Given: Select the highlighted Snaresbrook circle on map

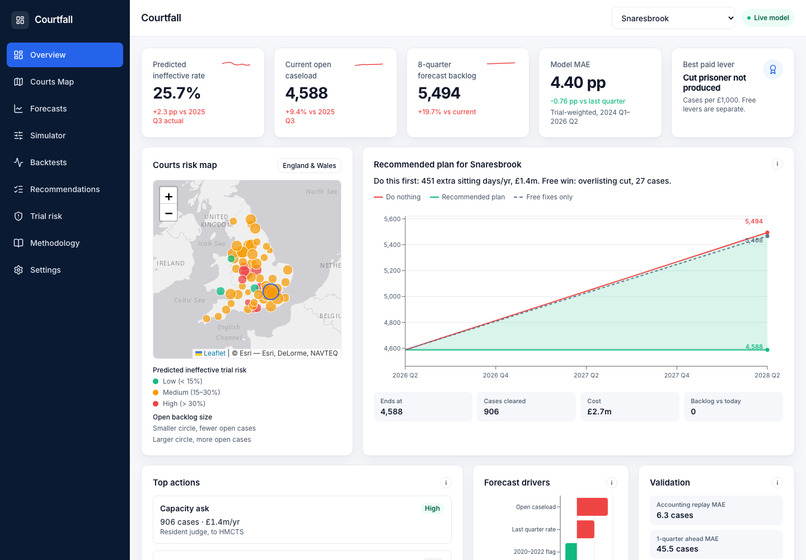Looking at the screenshot, I should coord(271,292).
